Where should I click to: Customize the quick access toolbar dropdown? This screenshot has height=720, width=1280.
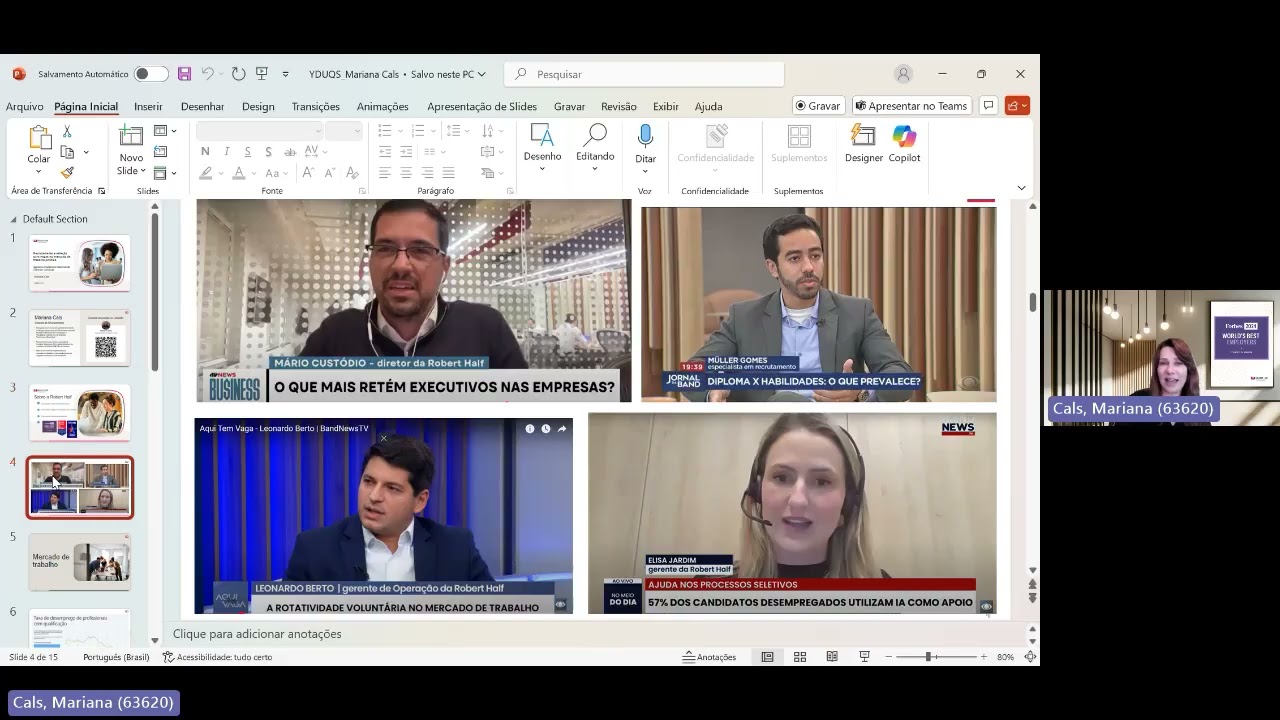click(x=285, y=74)
